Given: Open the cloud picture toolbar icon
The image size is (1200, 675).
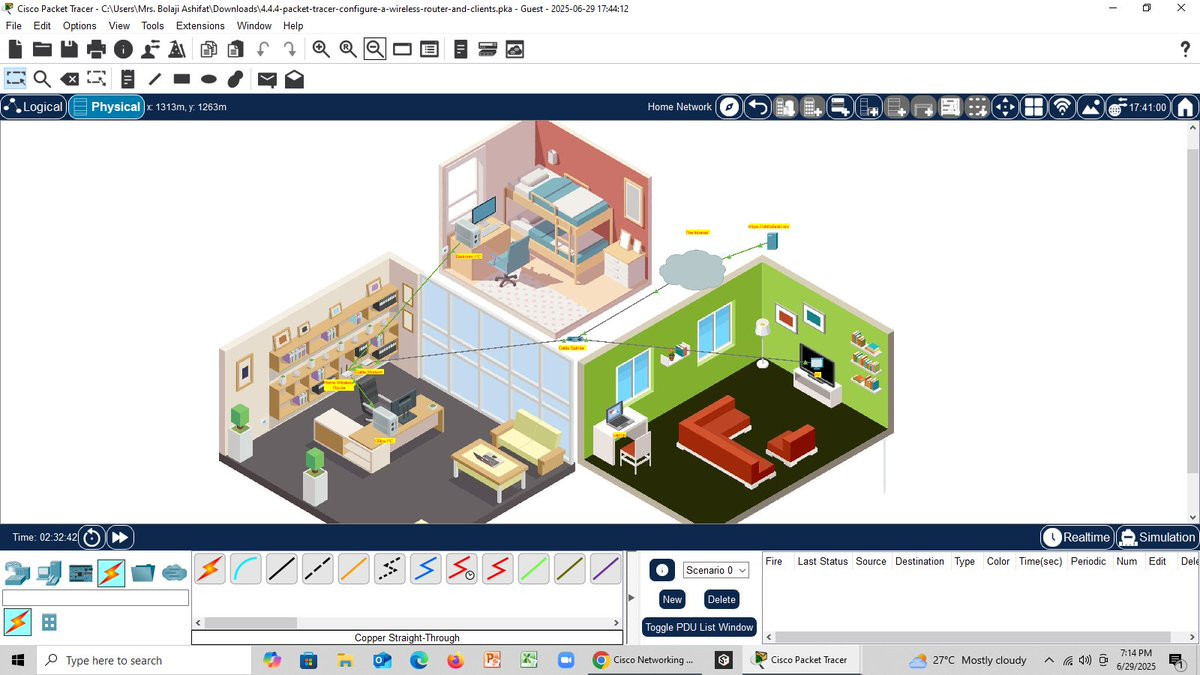Looking at the screenshot, I should [x=515, y=49].
